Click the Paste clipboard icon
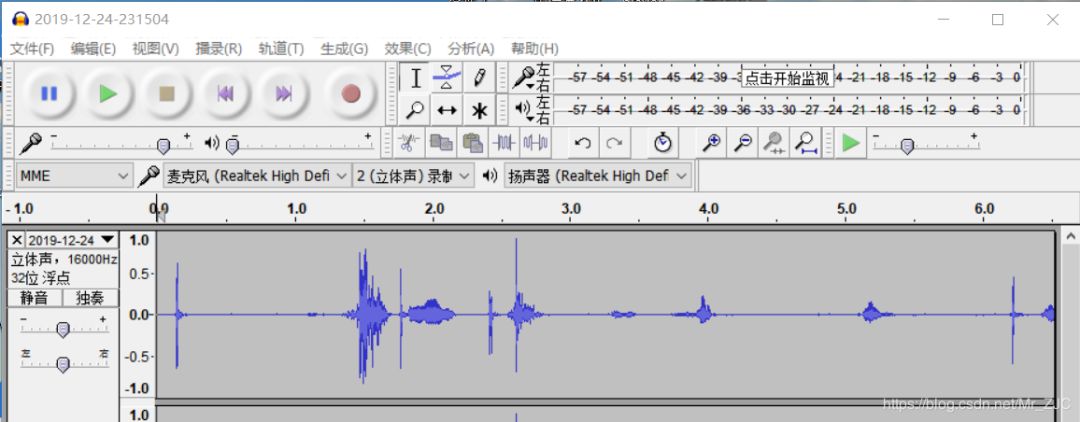The image size is (1080, 422). [472, 143]
